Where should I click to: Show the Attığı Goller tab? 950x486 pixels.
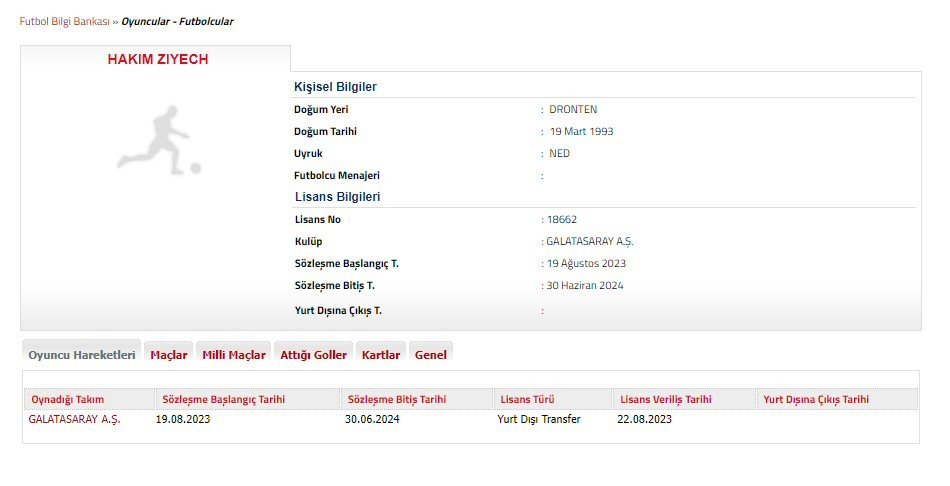[x=314, y=355]
